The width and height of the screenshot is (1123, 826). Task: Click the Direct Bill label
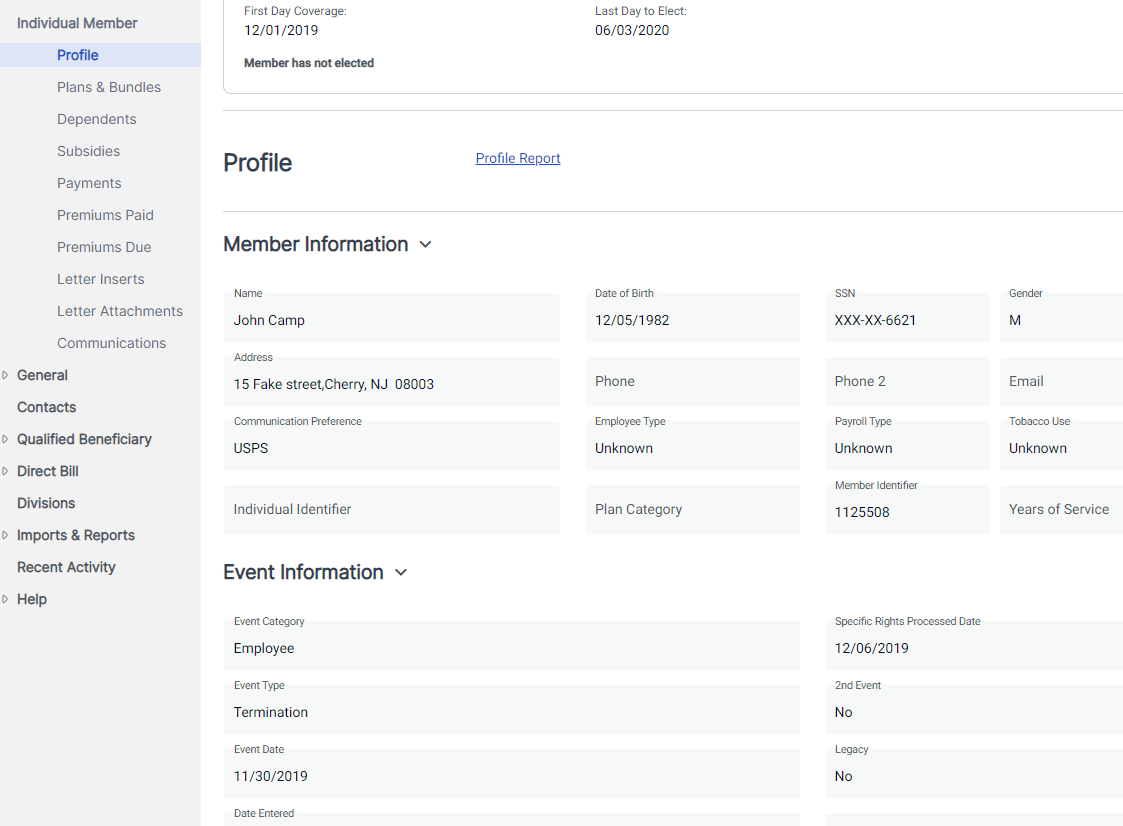[x=48, y=471]
